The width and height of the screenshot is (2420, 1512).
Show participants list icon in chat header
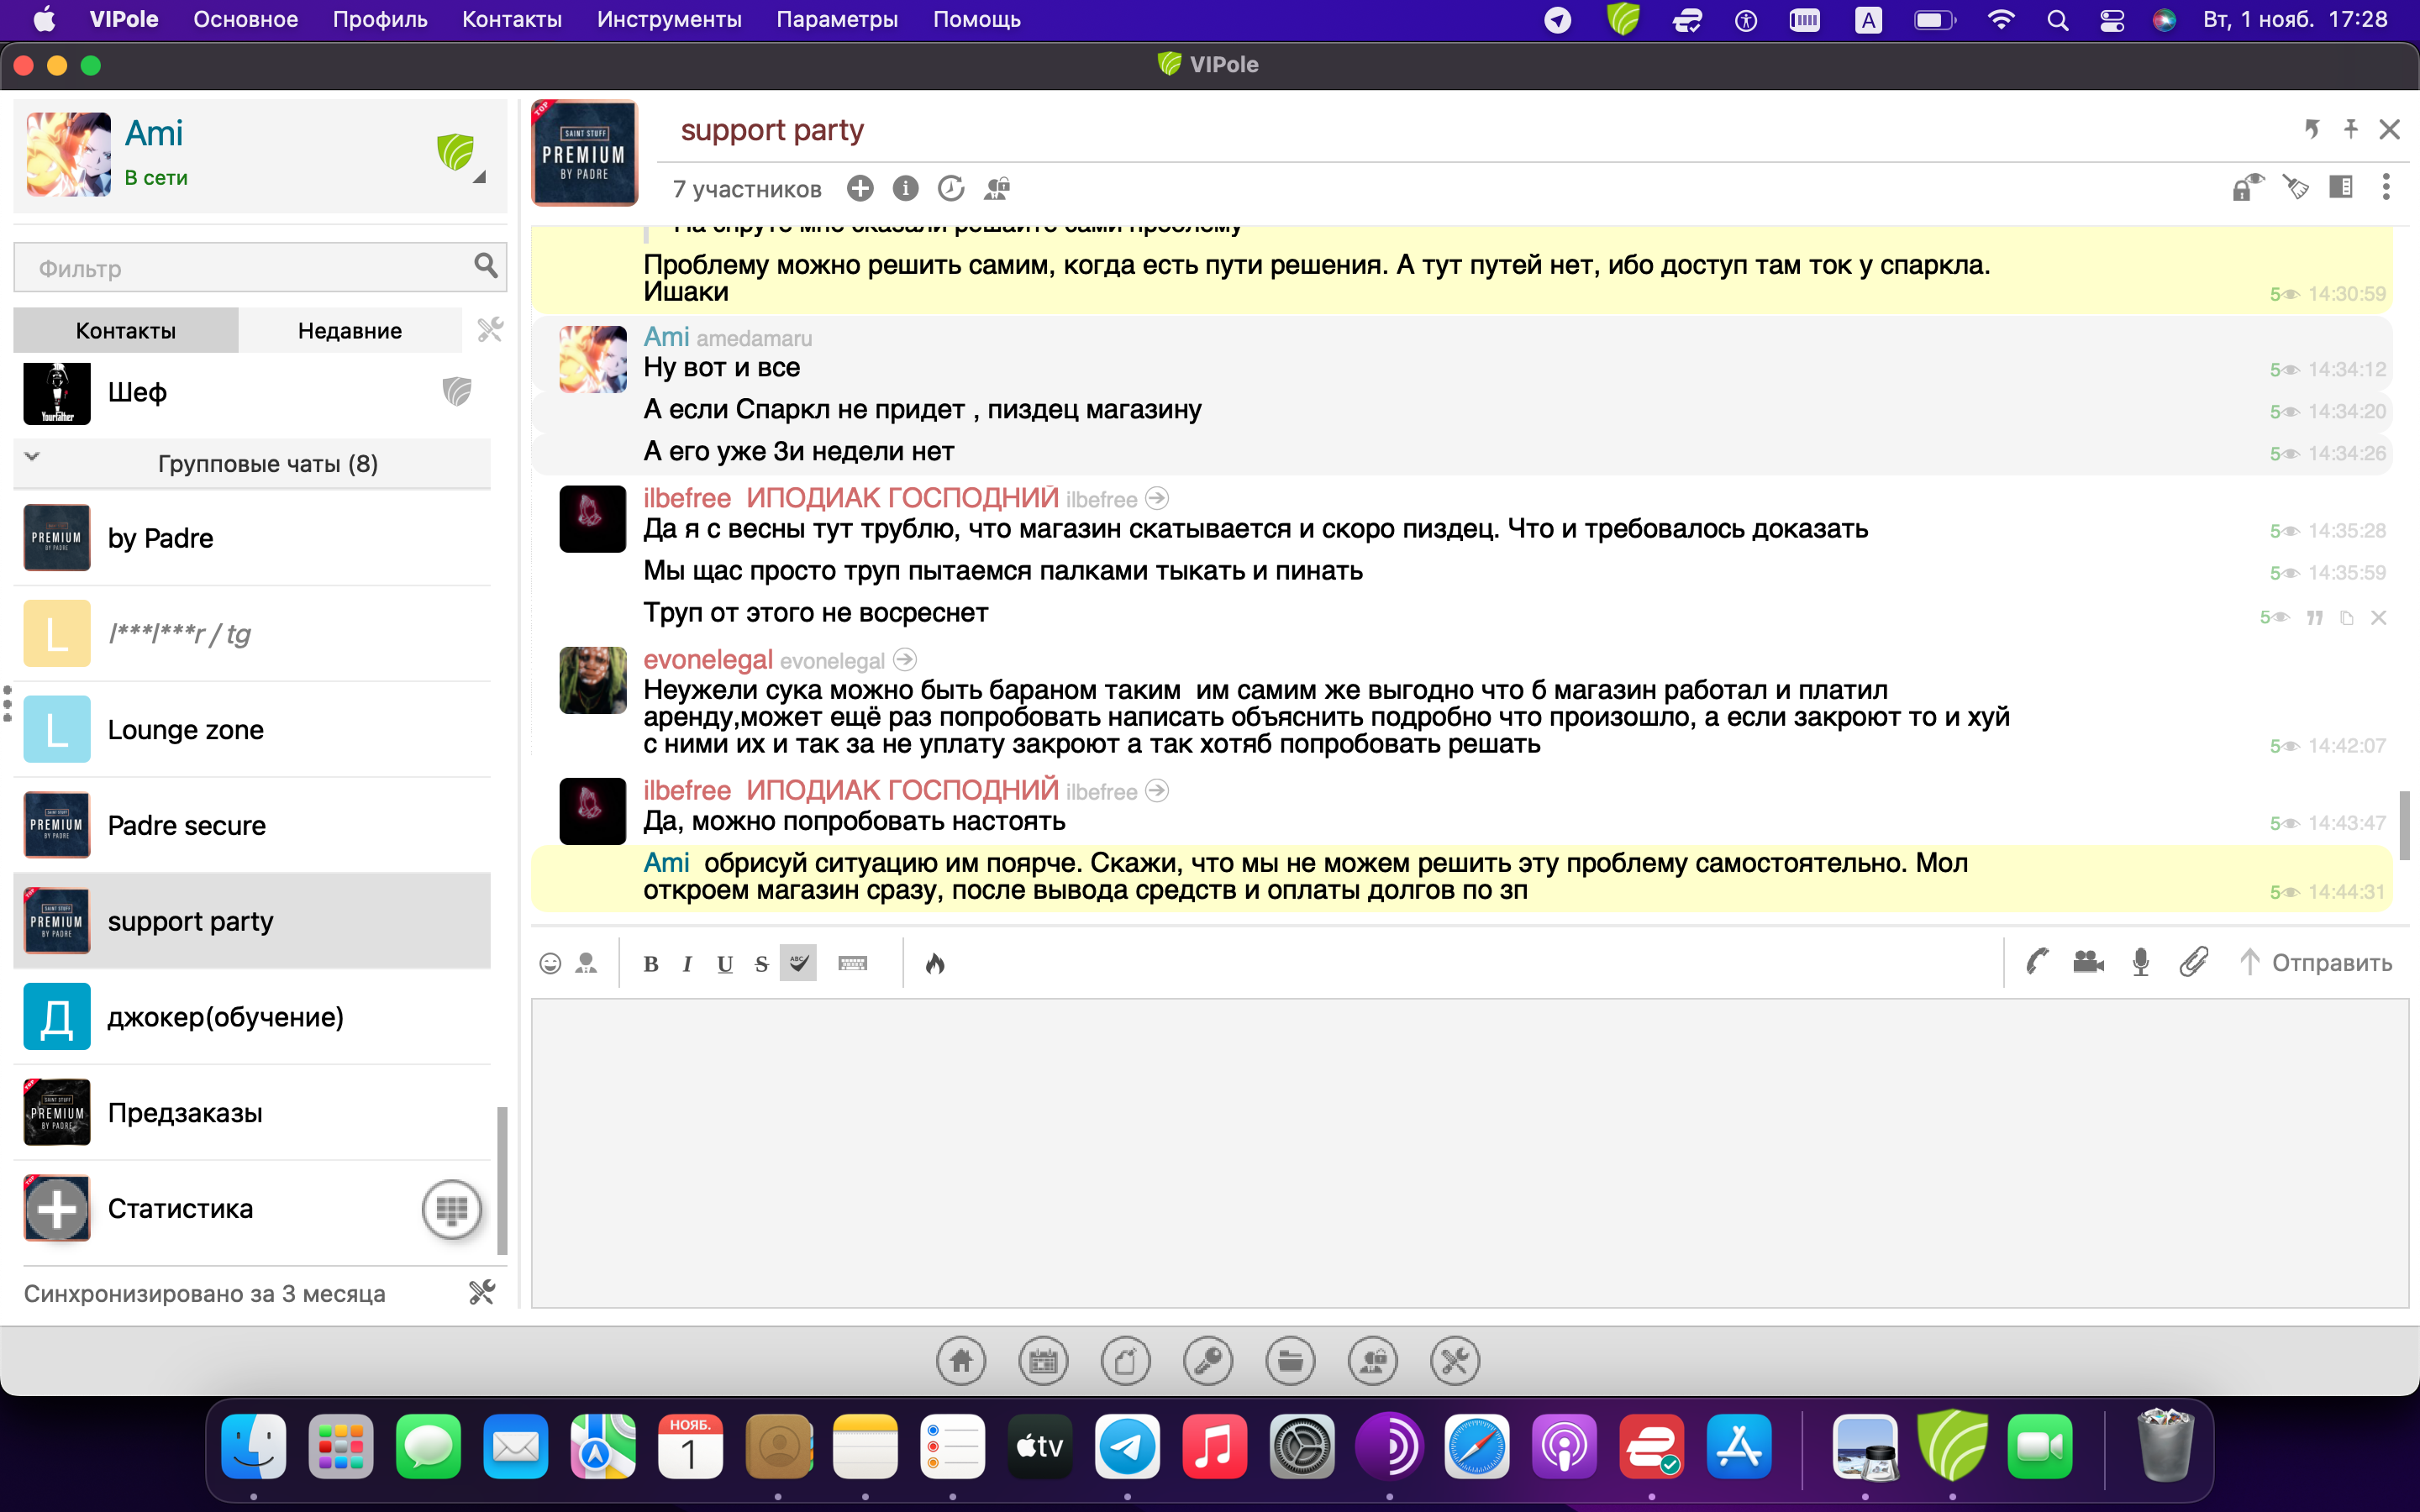tap(997, 188)
